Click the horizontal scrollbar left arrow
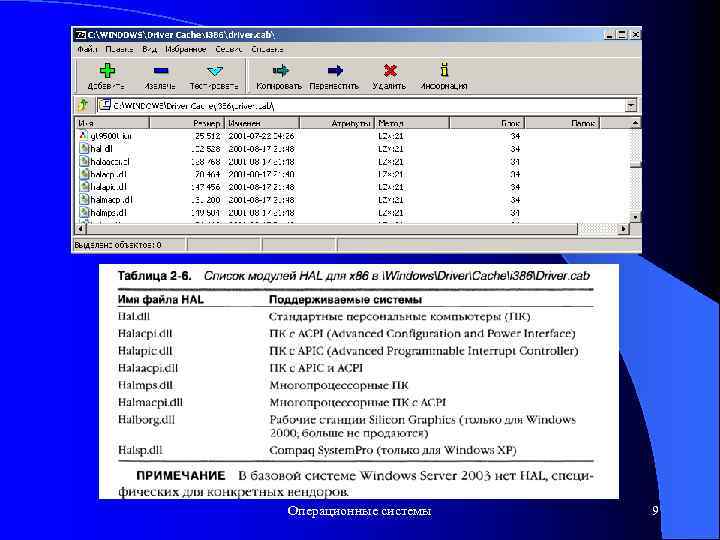This screenshot has width=720, height=540. coord(80,228)
